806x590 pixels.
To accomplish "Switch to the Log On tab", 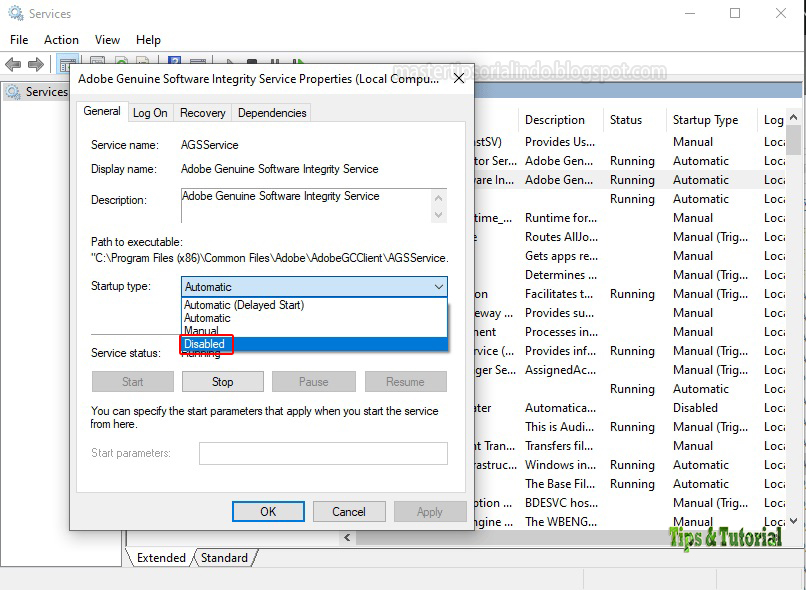I will point(150,113).
